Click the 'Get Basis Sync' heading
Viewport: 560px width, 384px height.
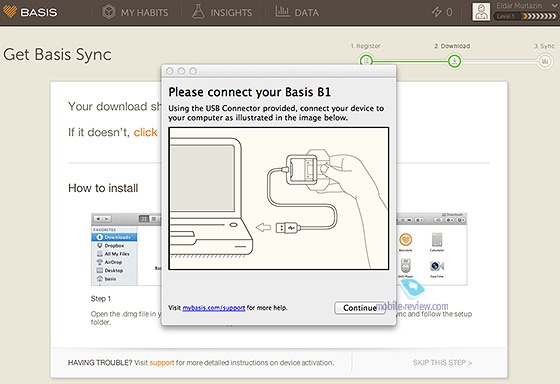pyautogui.click(x=58, y=55)
